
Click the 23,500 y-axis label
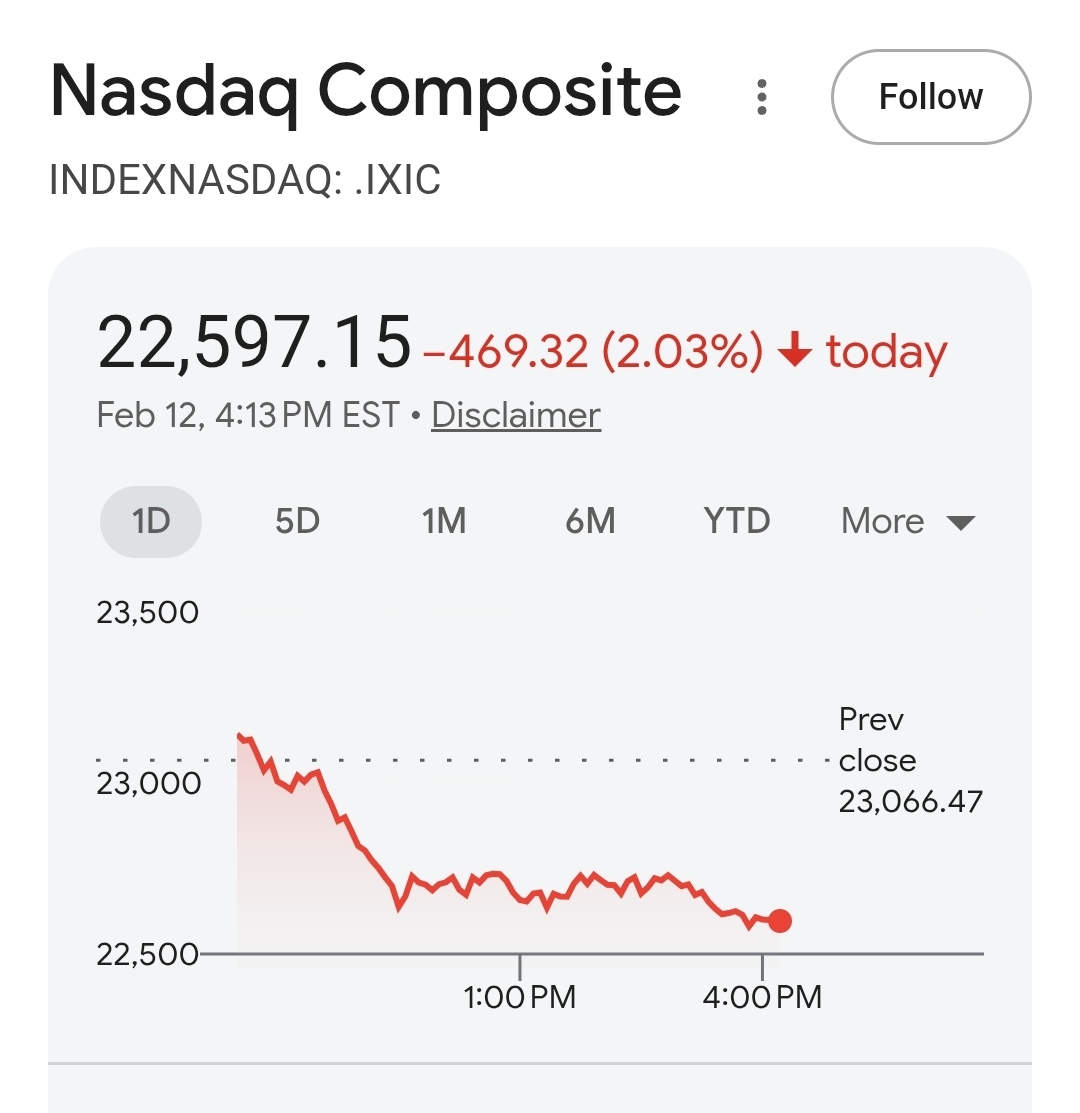point(148,612)
